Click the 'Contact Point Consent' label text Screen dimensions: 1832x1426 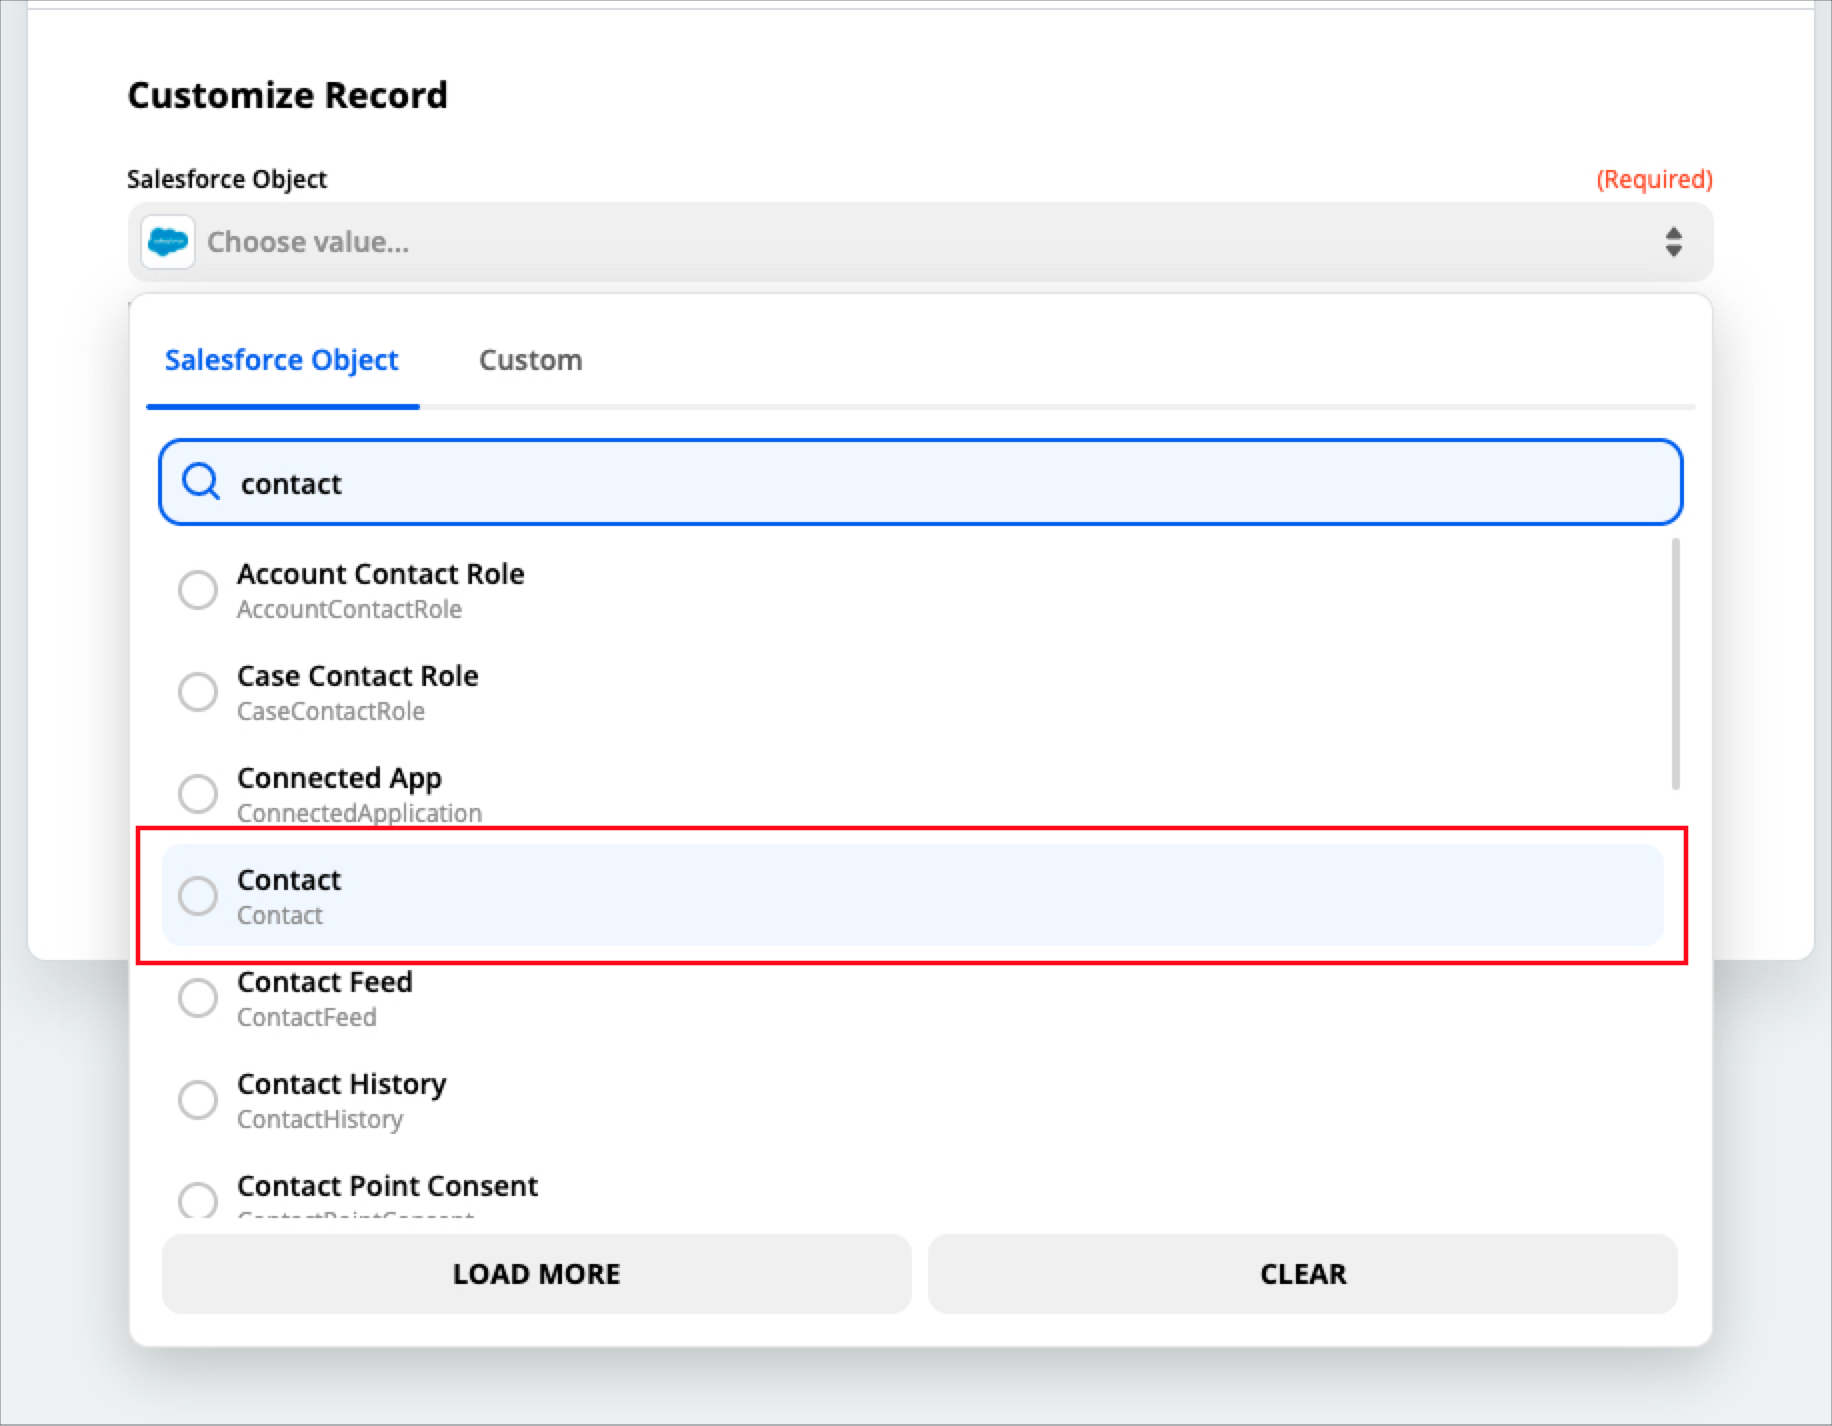click(387, 1186)
